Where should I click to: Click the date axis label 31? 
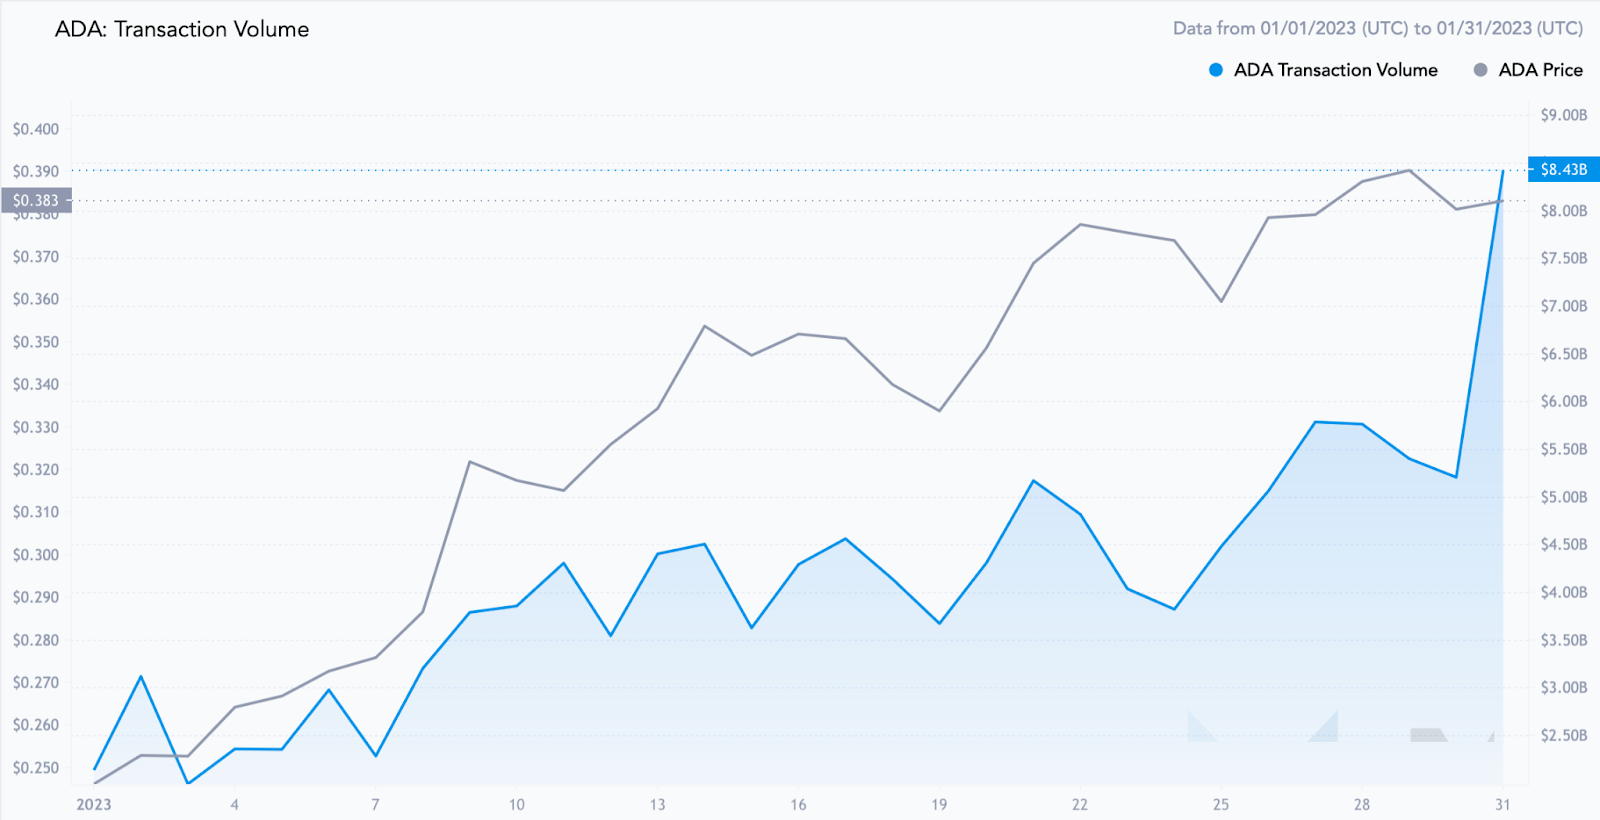point(1503,804)
